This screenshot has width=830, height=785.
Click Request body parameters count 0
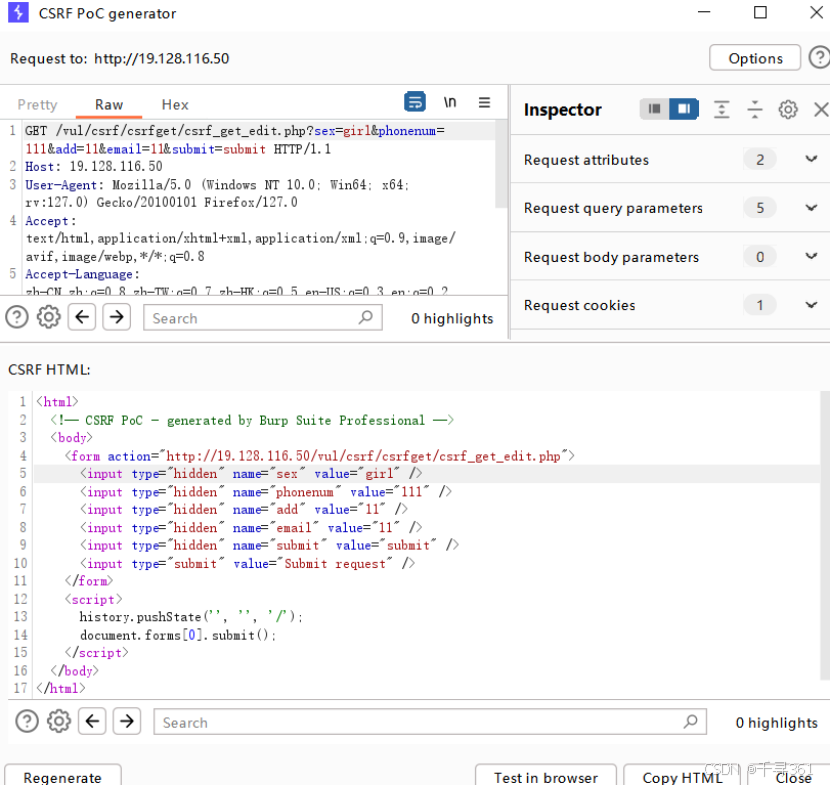tap(760, 257)
